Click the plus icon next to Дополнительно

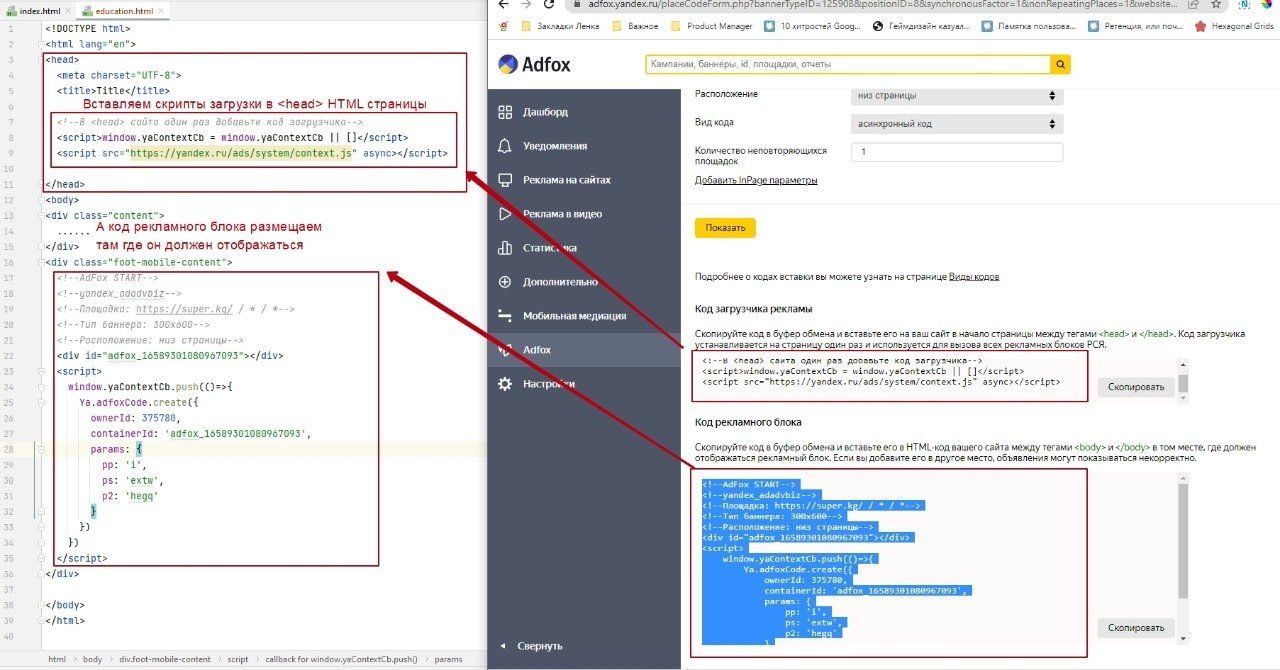[x=505, y=282]
